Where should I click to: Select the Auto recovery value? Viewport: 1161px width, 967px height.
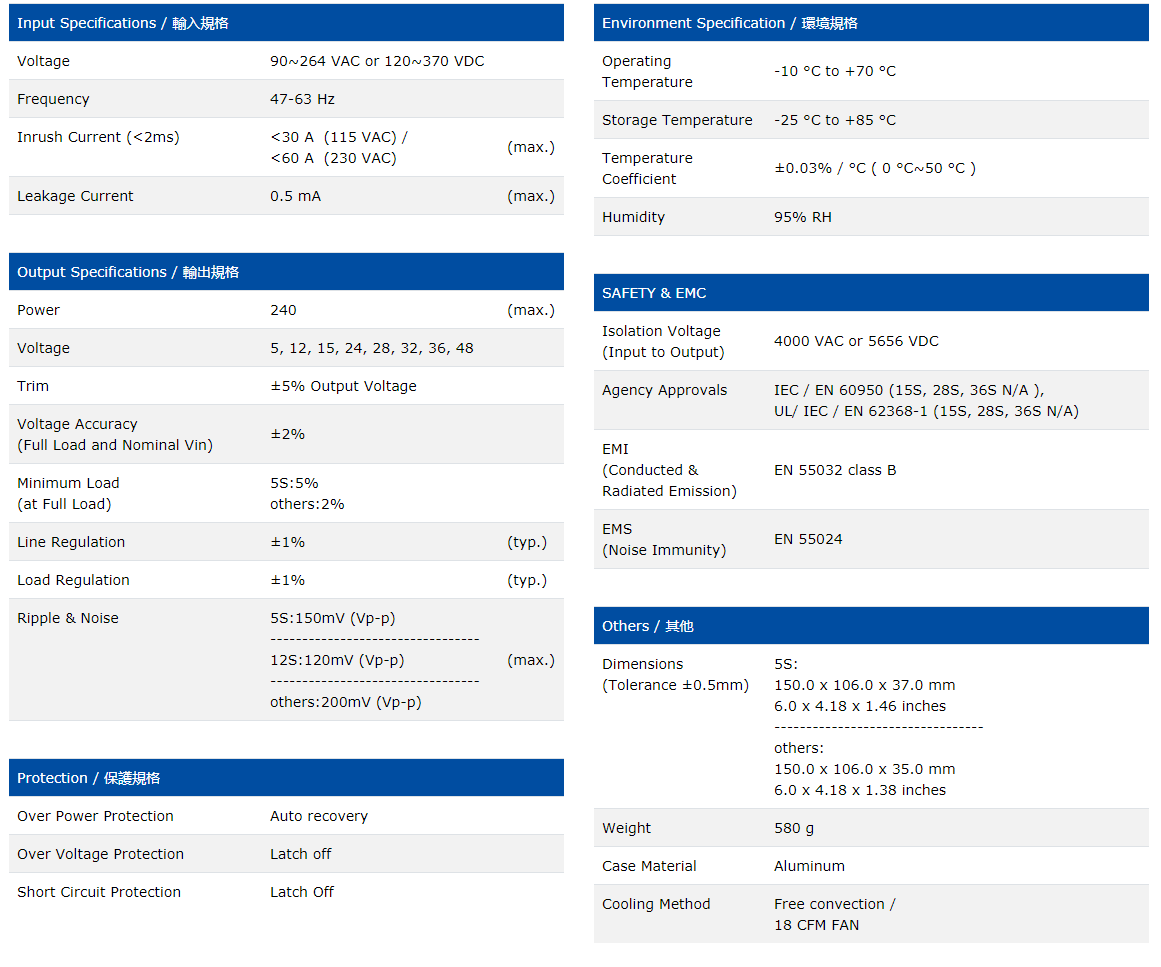click(x=318, y=816)
